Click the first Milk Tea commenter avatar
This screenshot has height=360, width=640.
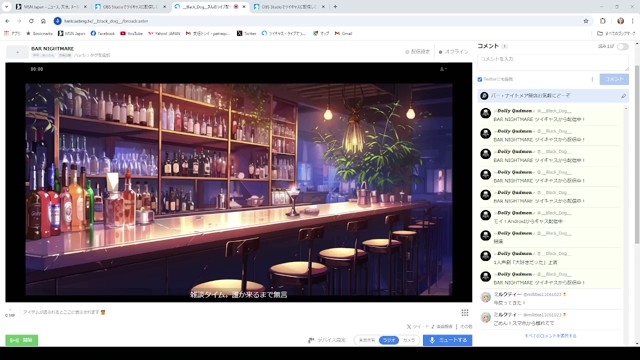(x=485, y=297)
